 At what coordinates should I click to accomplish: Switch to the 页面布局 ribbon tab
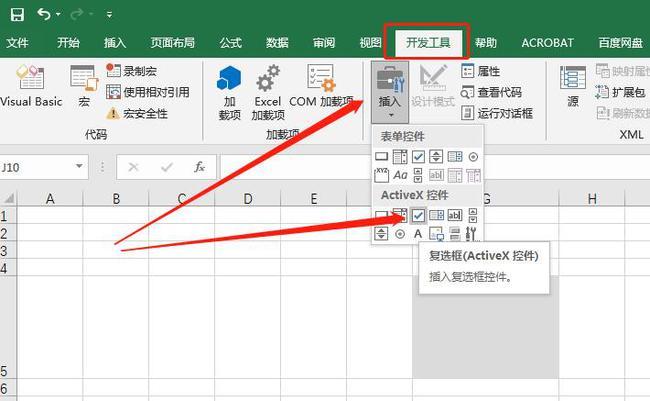(172, 43)
